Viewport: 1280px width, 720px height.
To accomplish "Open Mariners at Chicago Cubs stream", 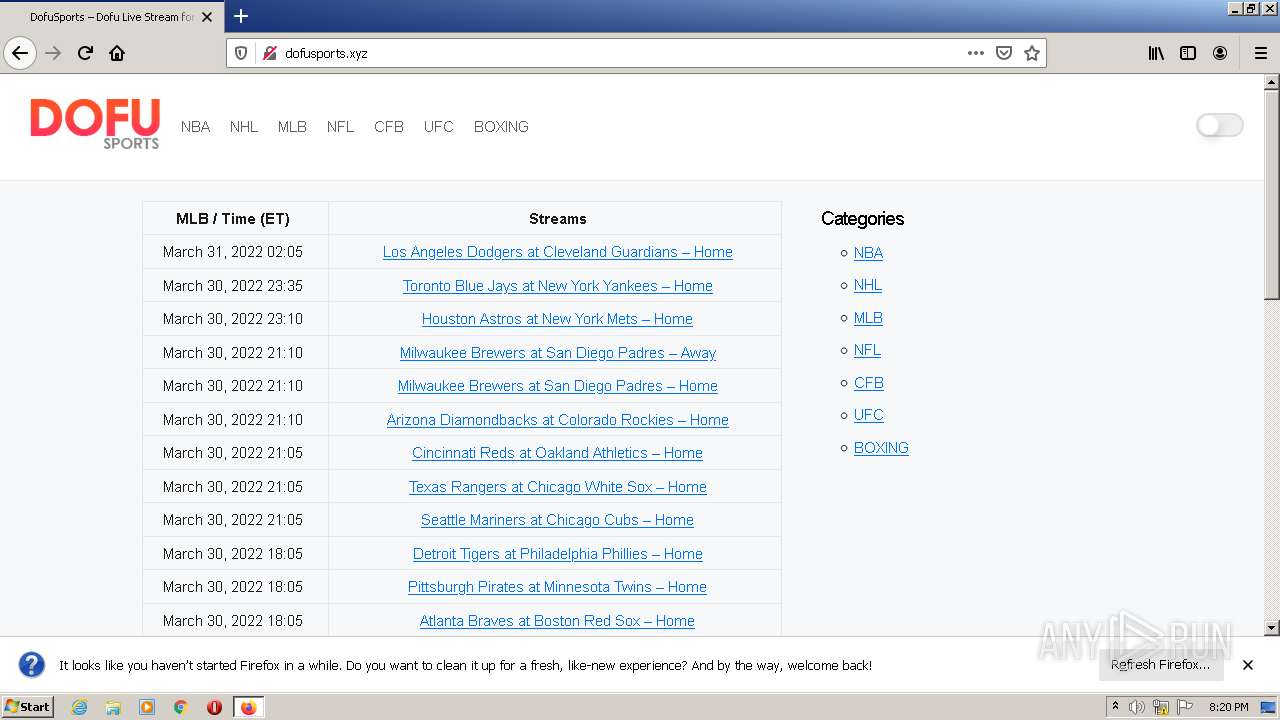I will 557,520.
